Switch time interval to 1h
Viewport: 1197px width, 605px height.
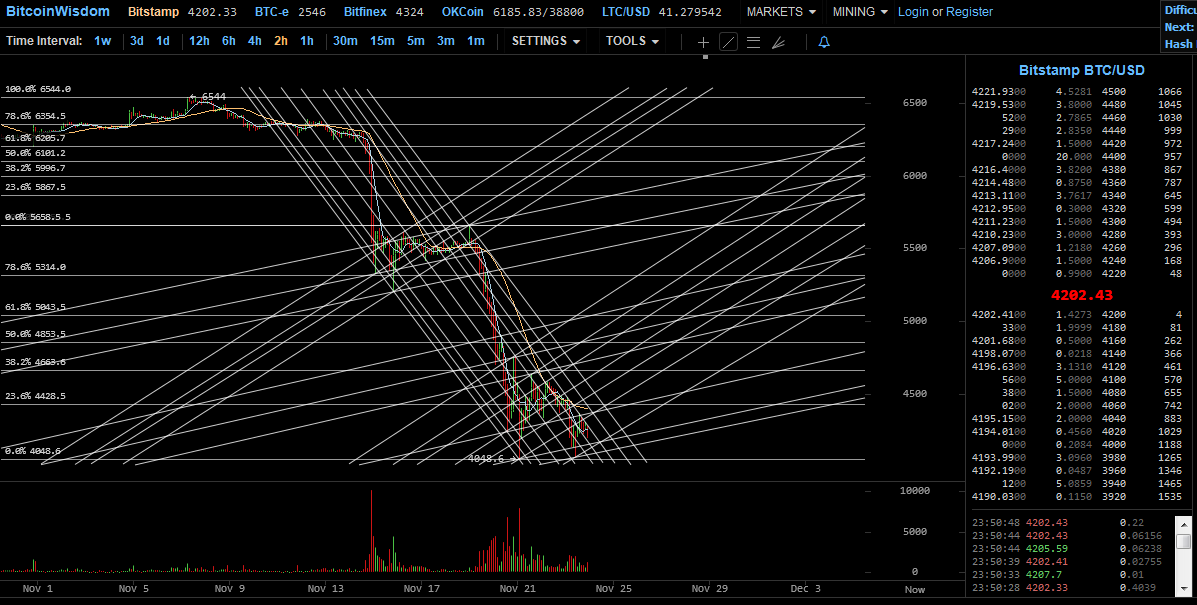306,41
